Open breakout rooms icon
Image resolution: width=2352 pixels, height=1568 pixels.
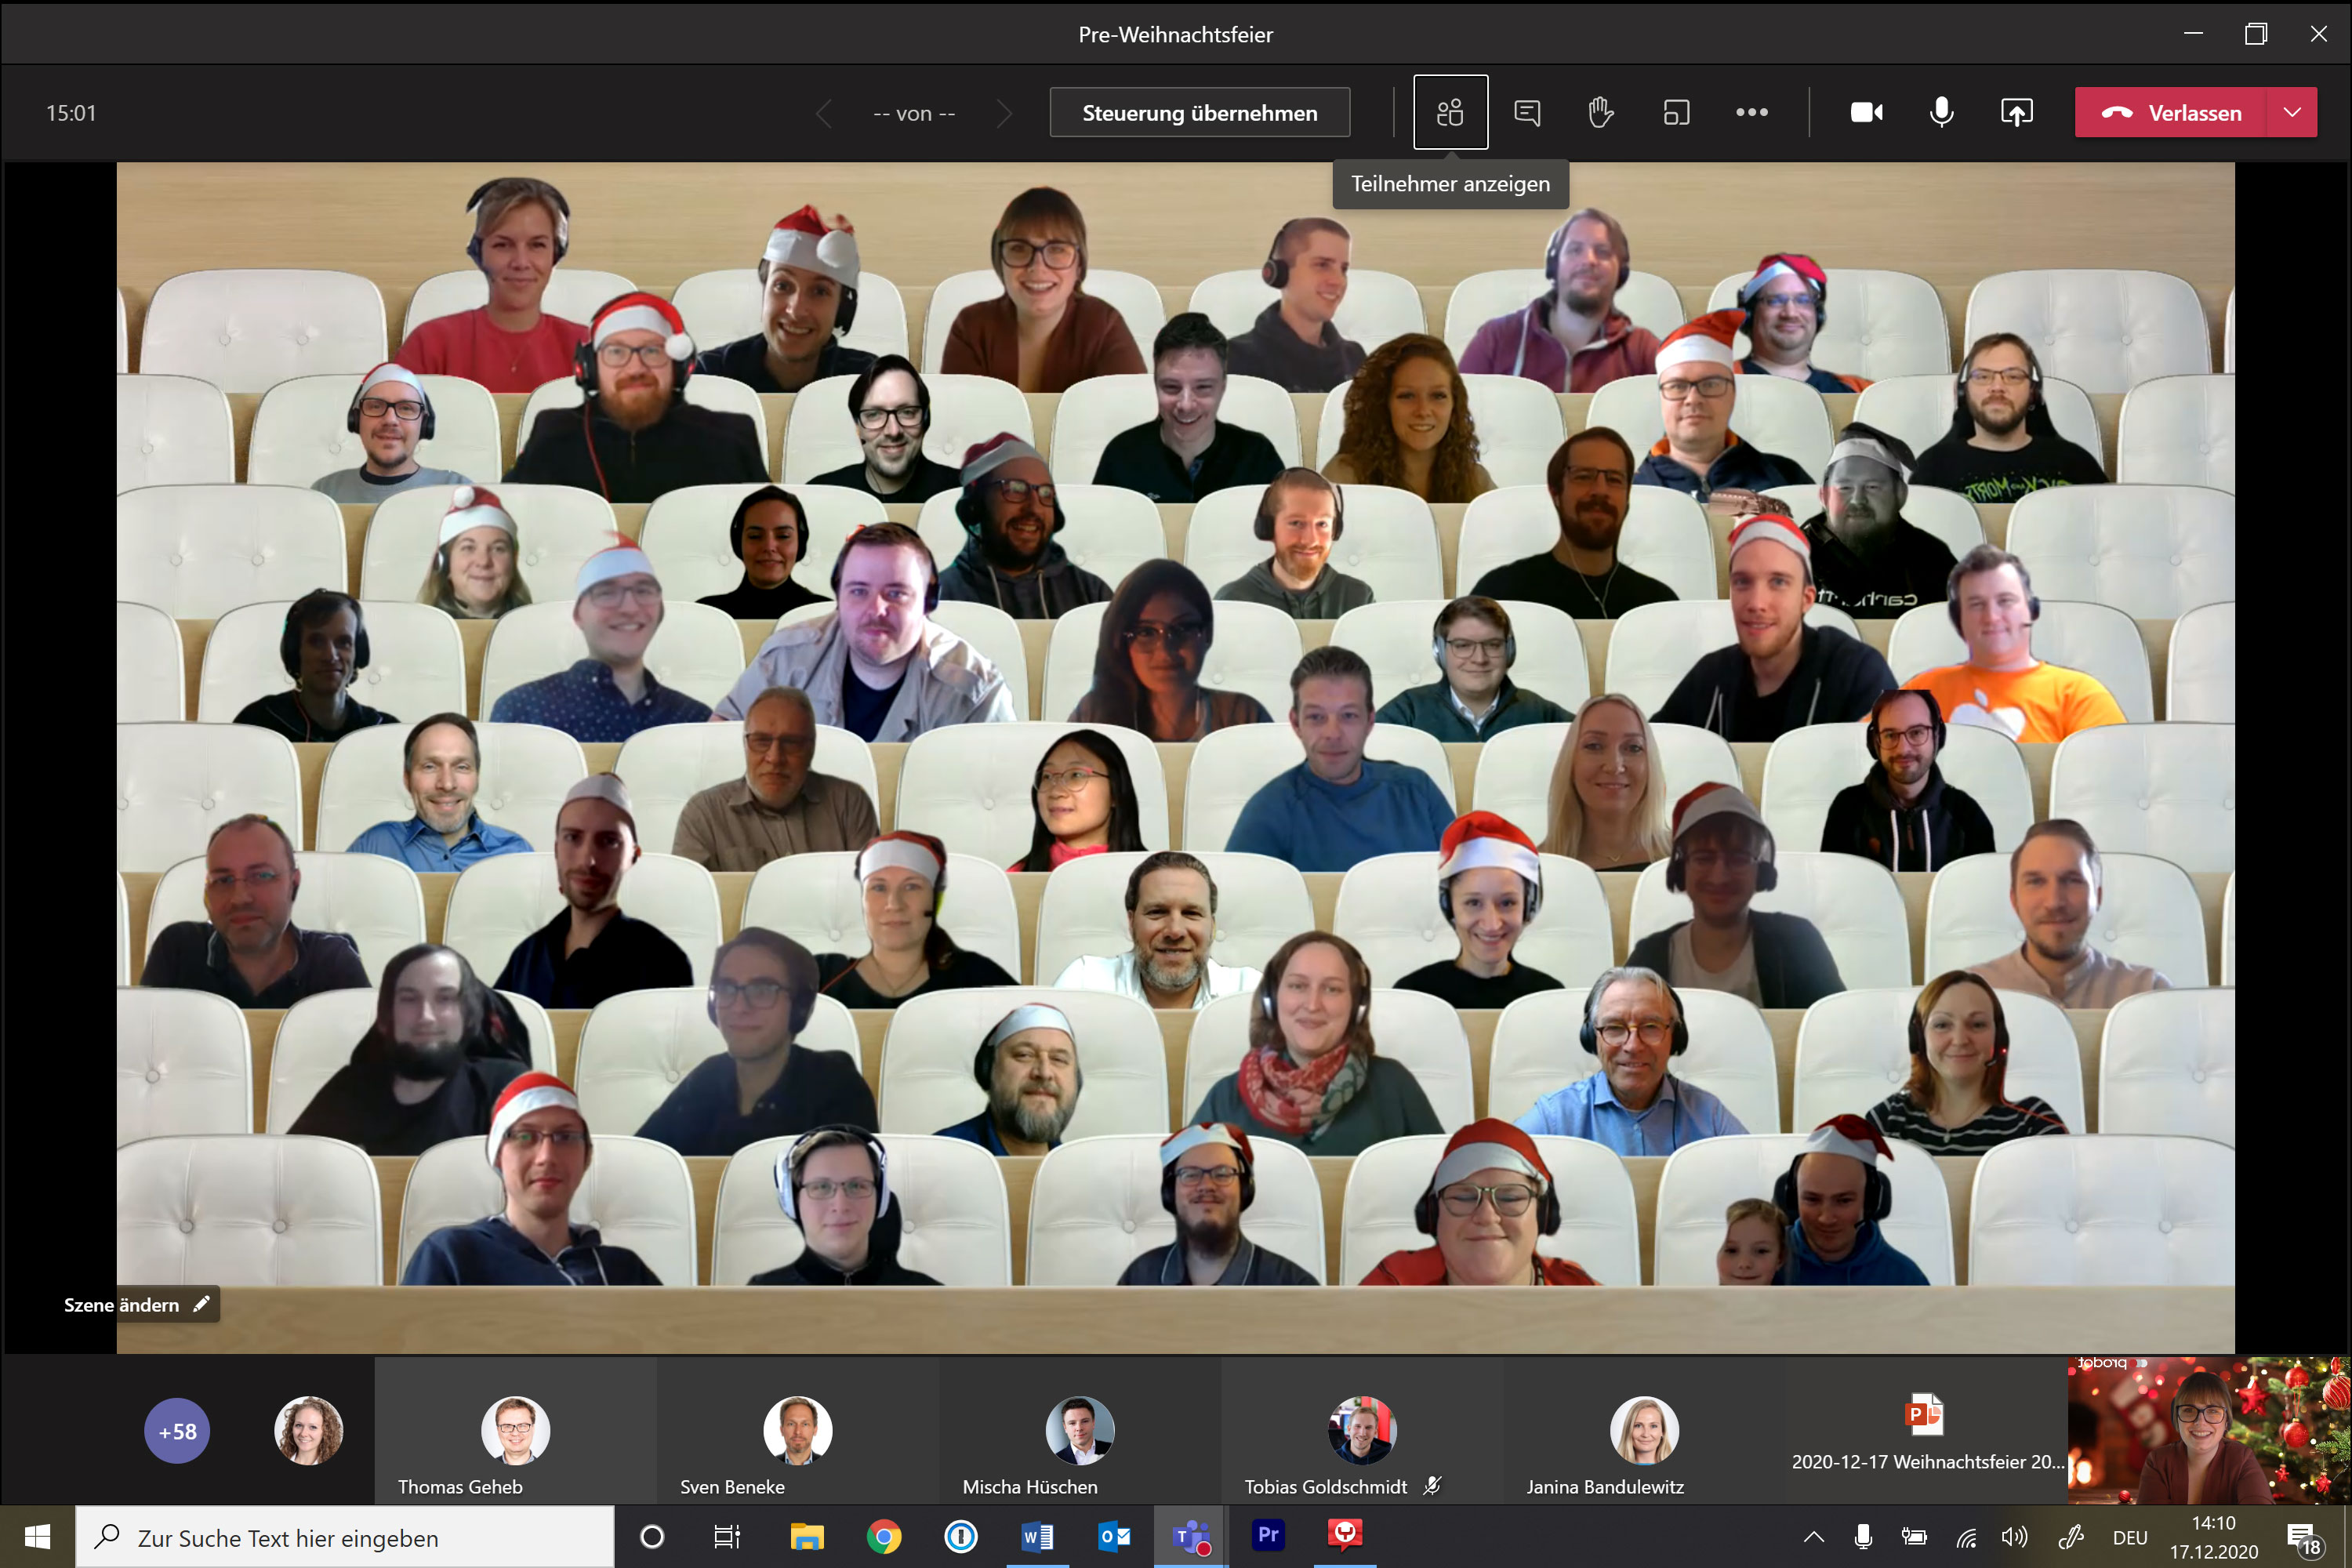coord(1676,112)
